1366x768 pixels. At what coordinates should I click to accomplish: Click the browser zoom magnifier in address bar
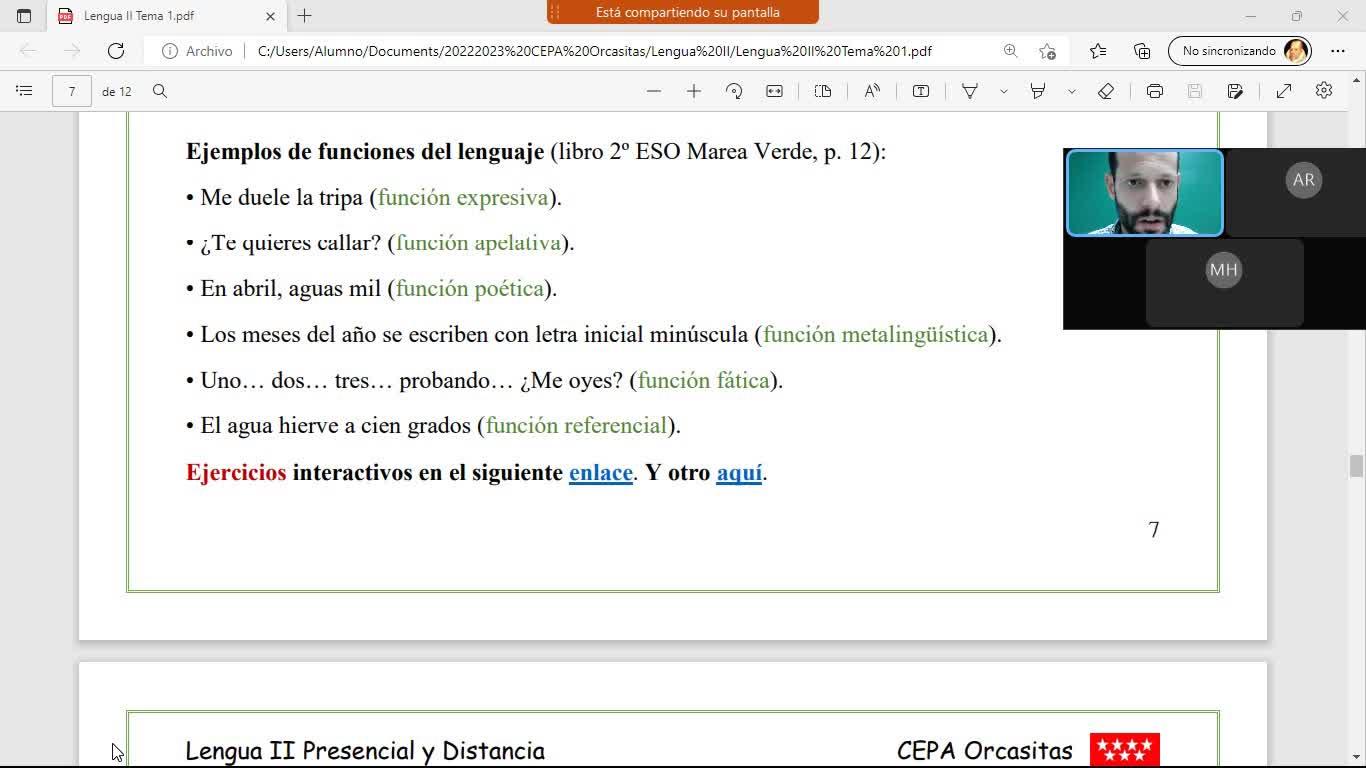(x=1010, y=51)
